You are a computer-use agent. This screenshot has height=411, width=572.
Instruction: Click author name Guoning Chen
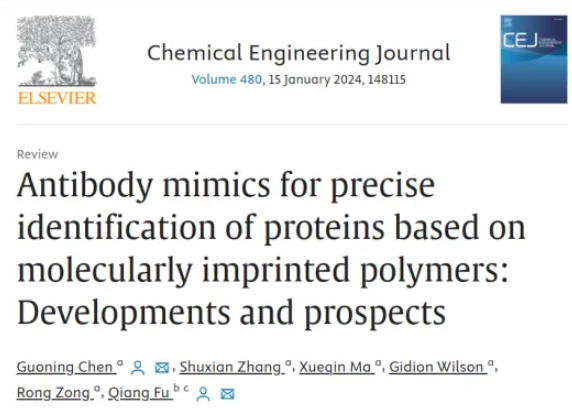(65, 367)
